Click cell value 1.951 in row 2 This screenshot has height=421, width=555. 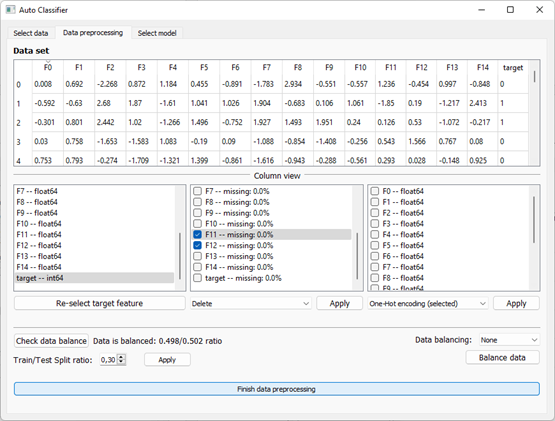(329, 123)
